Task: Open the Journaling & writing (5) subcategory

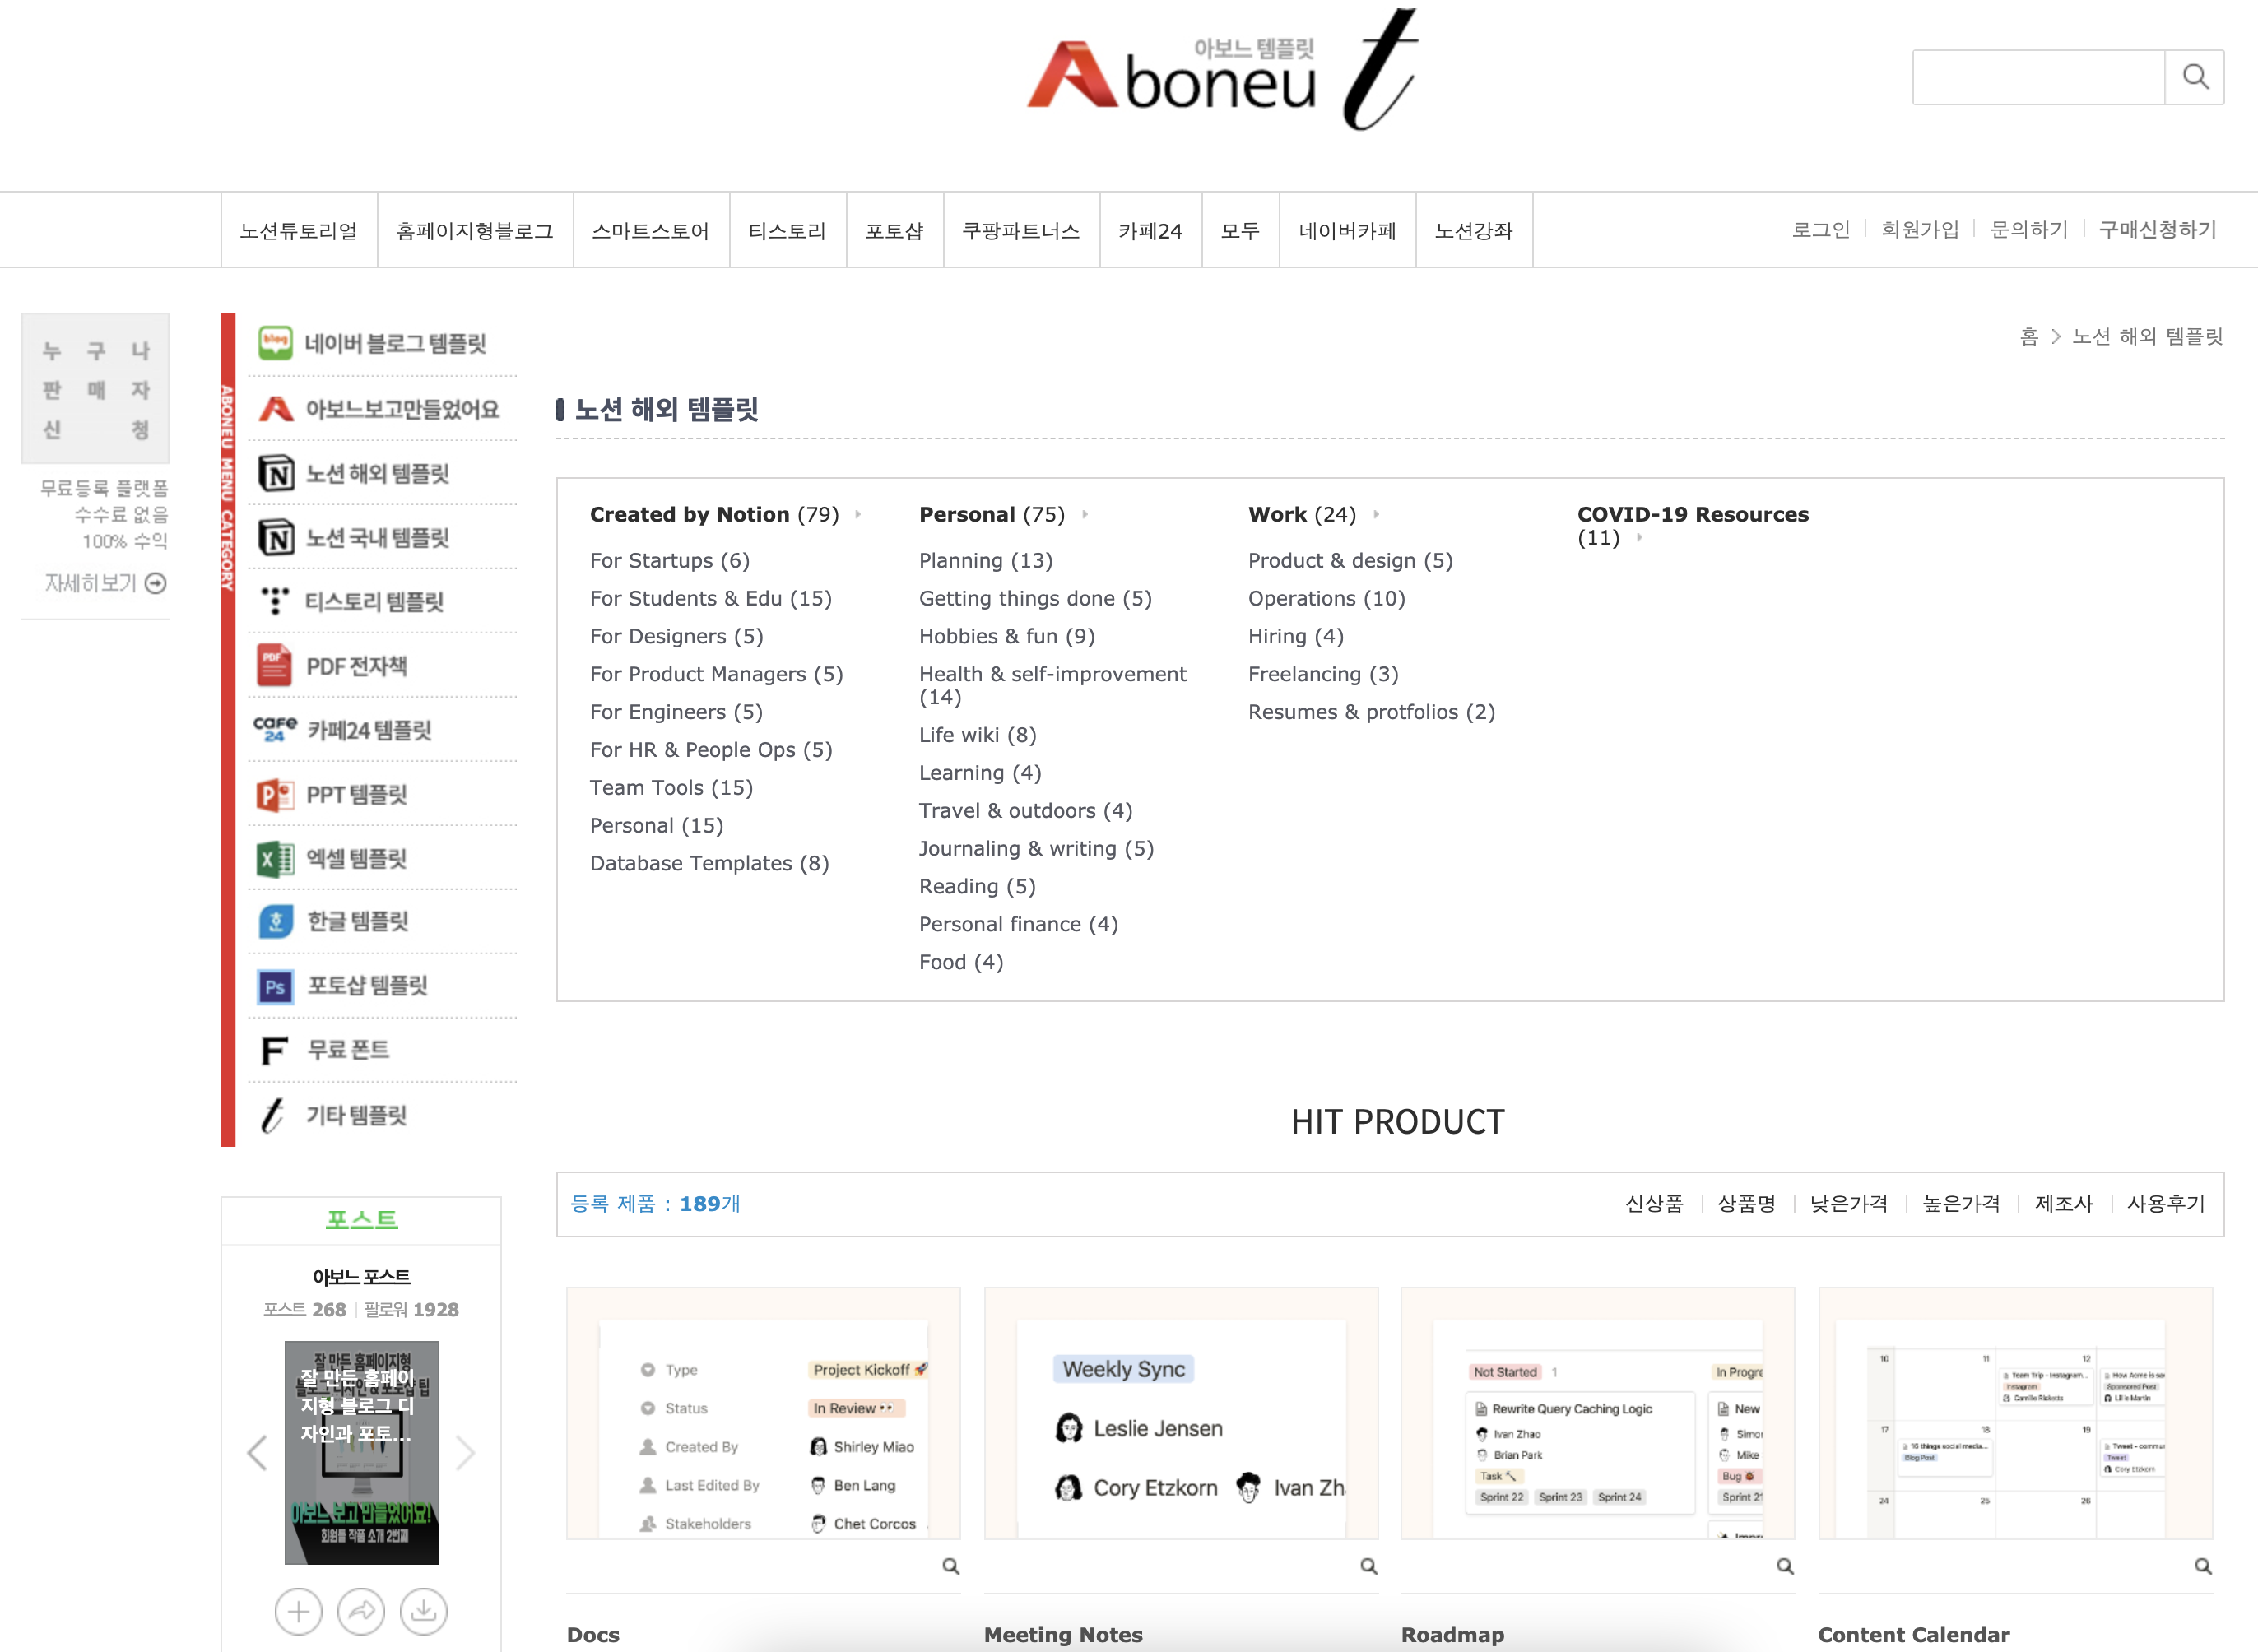Action: coord(1036,848)
